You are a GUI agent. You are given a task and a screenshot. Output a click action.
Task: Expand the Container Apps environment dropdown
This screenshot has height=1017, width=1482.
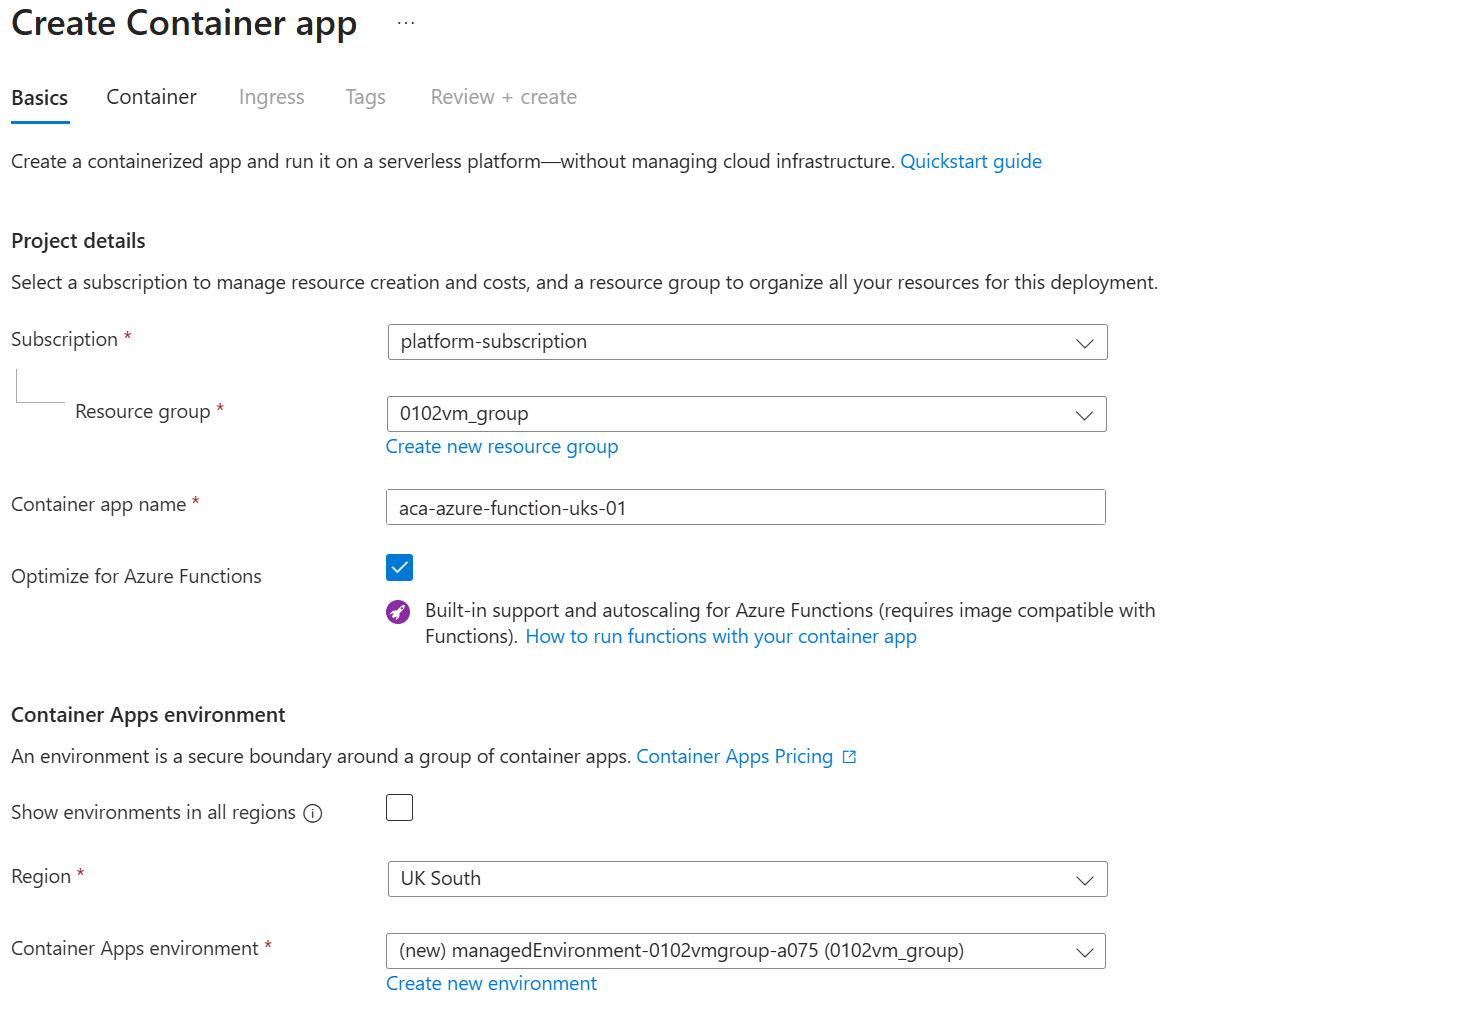746,951
